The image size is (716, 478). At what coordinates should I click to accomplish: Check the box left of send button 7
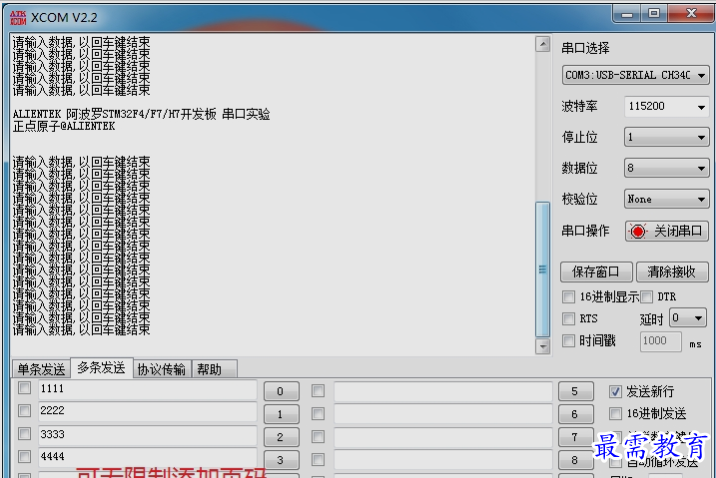click(x=318, y=436)
